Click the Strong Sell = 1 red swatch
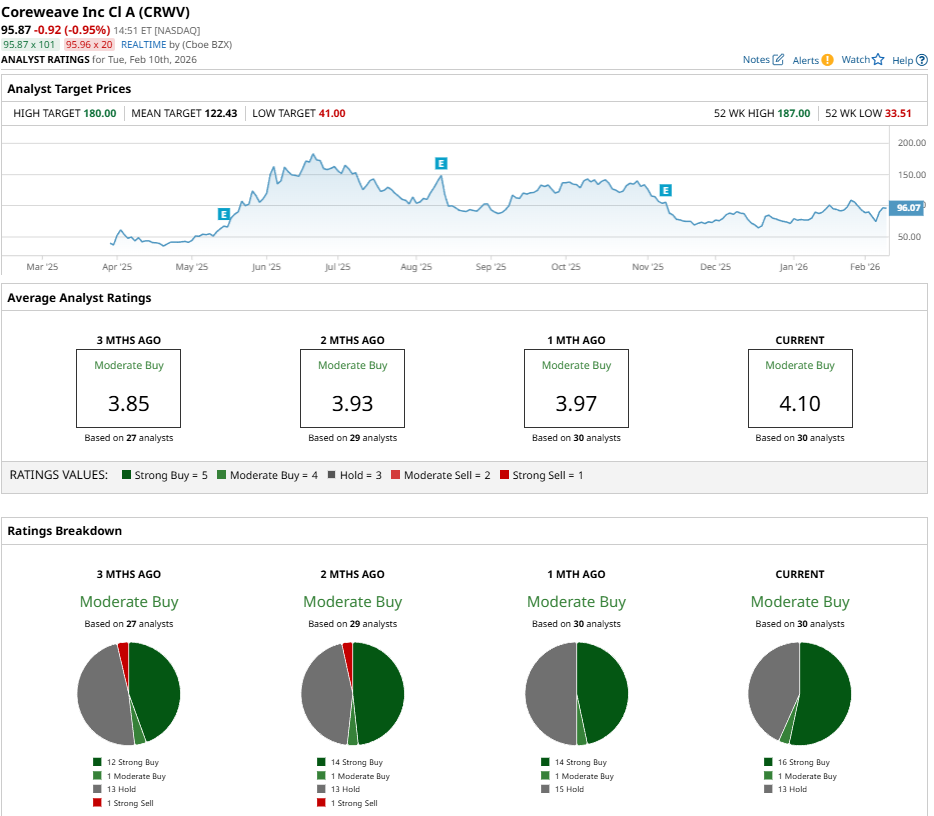934x816 pixels. pos(504,475)
